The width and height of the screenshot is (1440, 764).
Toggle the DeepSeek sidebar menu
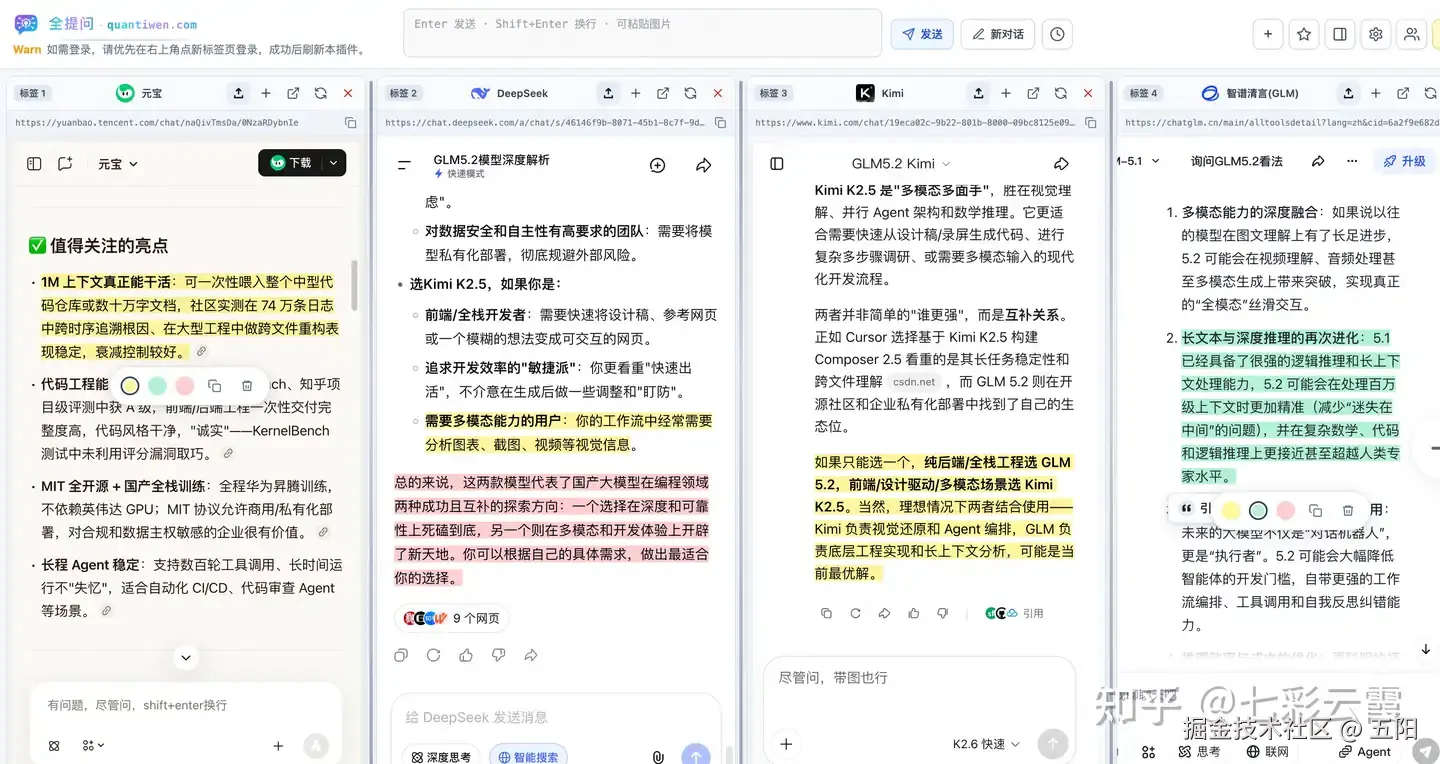404,165
